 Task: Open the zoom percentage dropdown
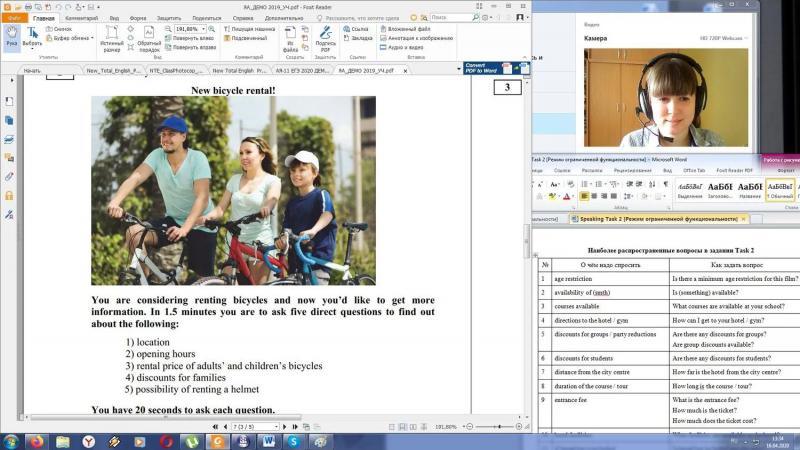pyautogui.click(x=203, y=29)
